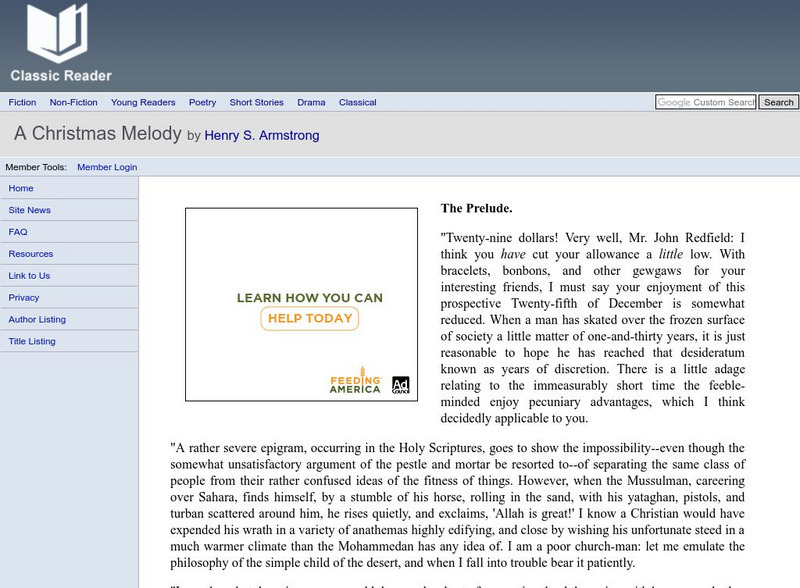800x588 pixels.
Task: Click 'The Prelude.' chapter heading
Action: click(477, 208)
